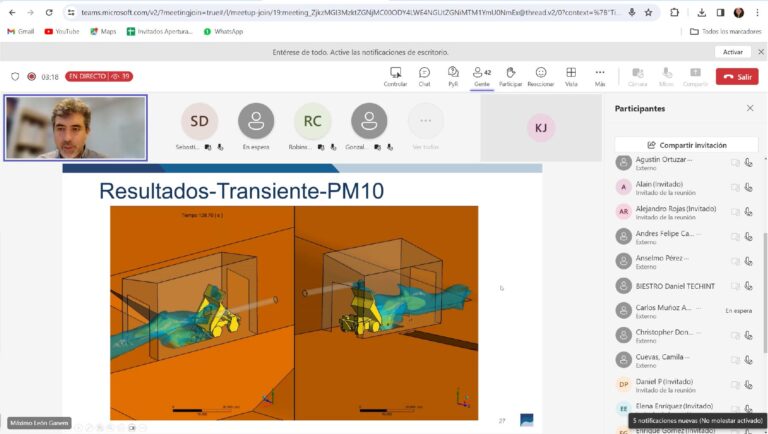Click Activar notifications button
This screenshot has width=768, height=434.
[x=733, y=52]
